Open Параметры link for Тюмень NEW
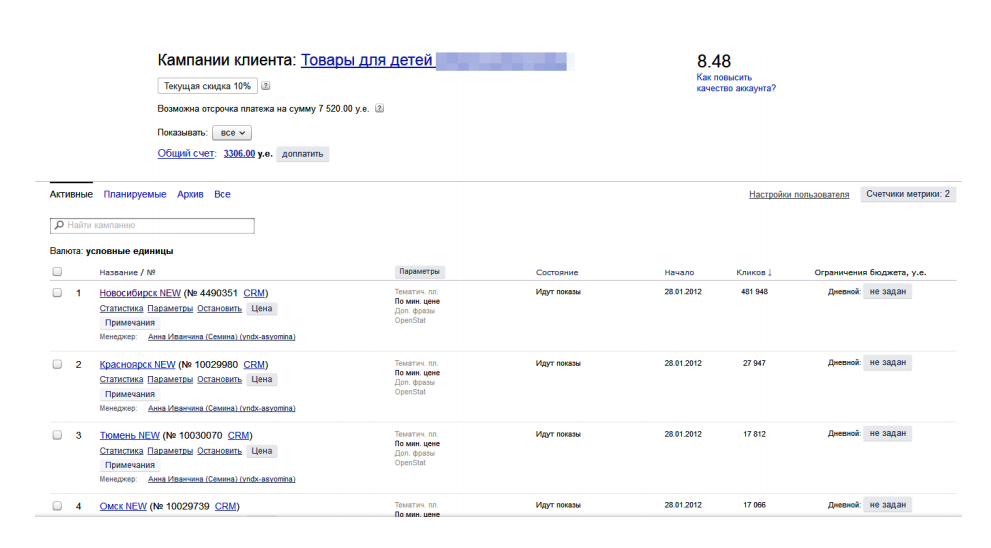Screen dimensions: 991x548 [x=170, y=451]
